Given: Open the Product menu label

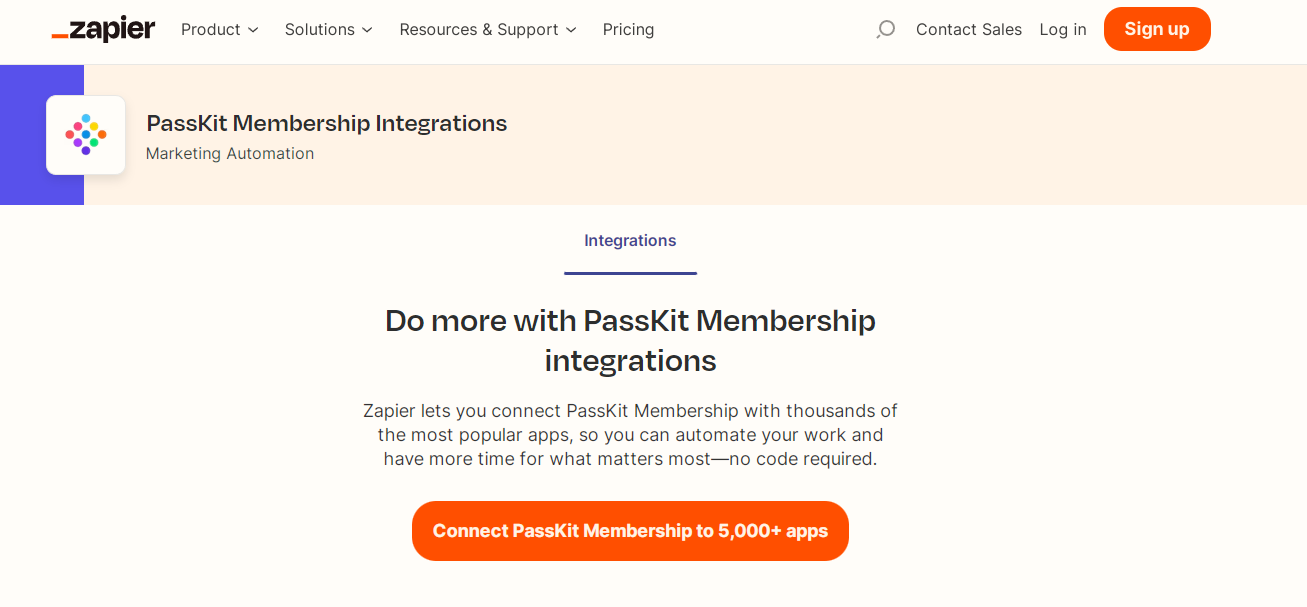Looking at the screenshot, I should click(x=210, y=30).
